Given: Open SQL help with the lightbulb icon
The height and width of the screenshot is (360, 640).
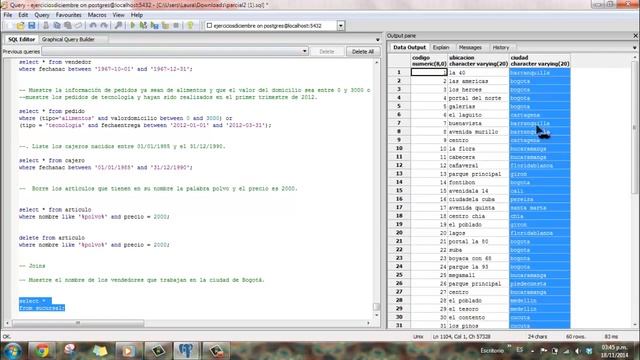Looking at the screenshot, I should pos(190,25).
